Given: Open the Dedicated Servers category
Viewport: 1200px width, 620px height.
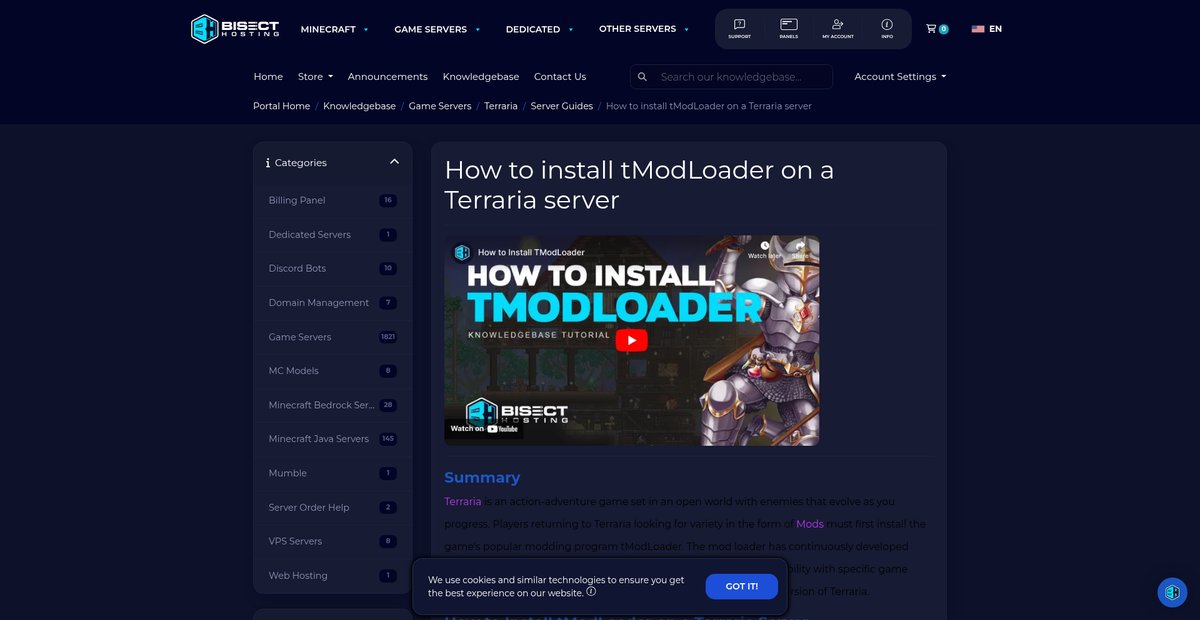Looking at the screenshot, I should coord(333,235).
